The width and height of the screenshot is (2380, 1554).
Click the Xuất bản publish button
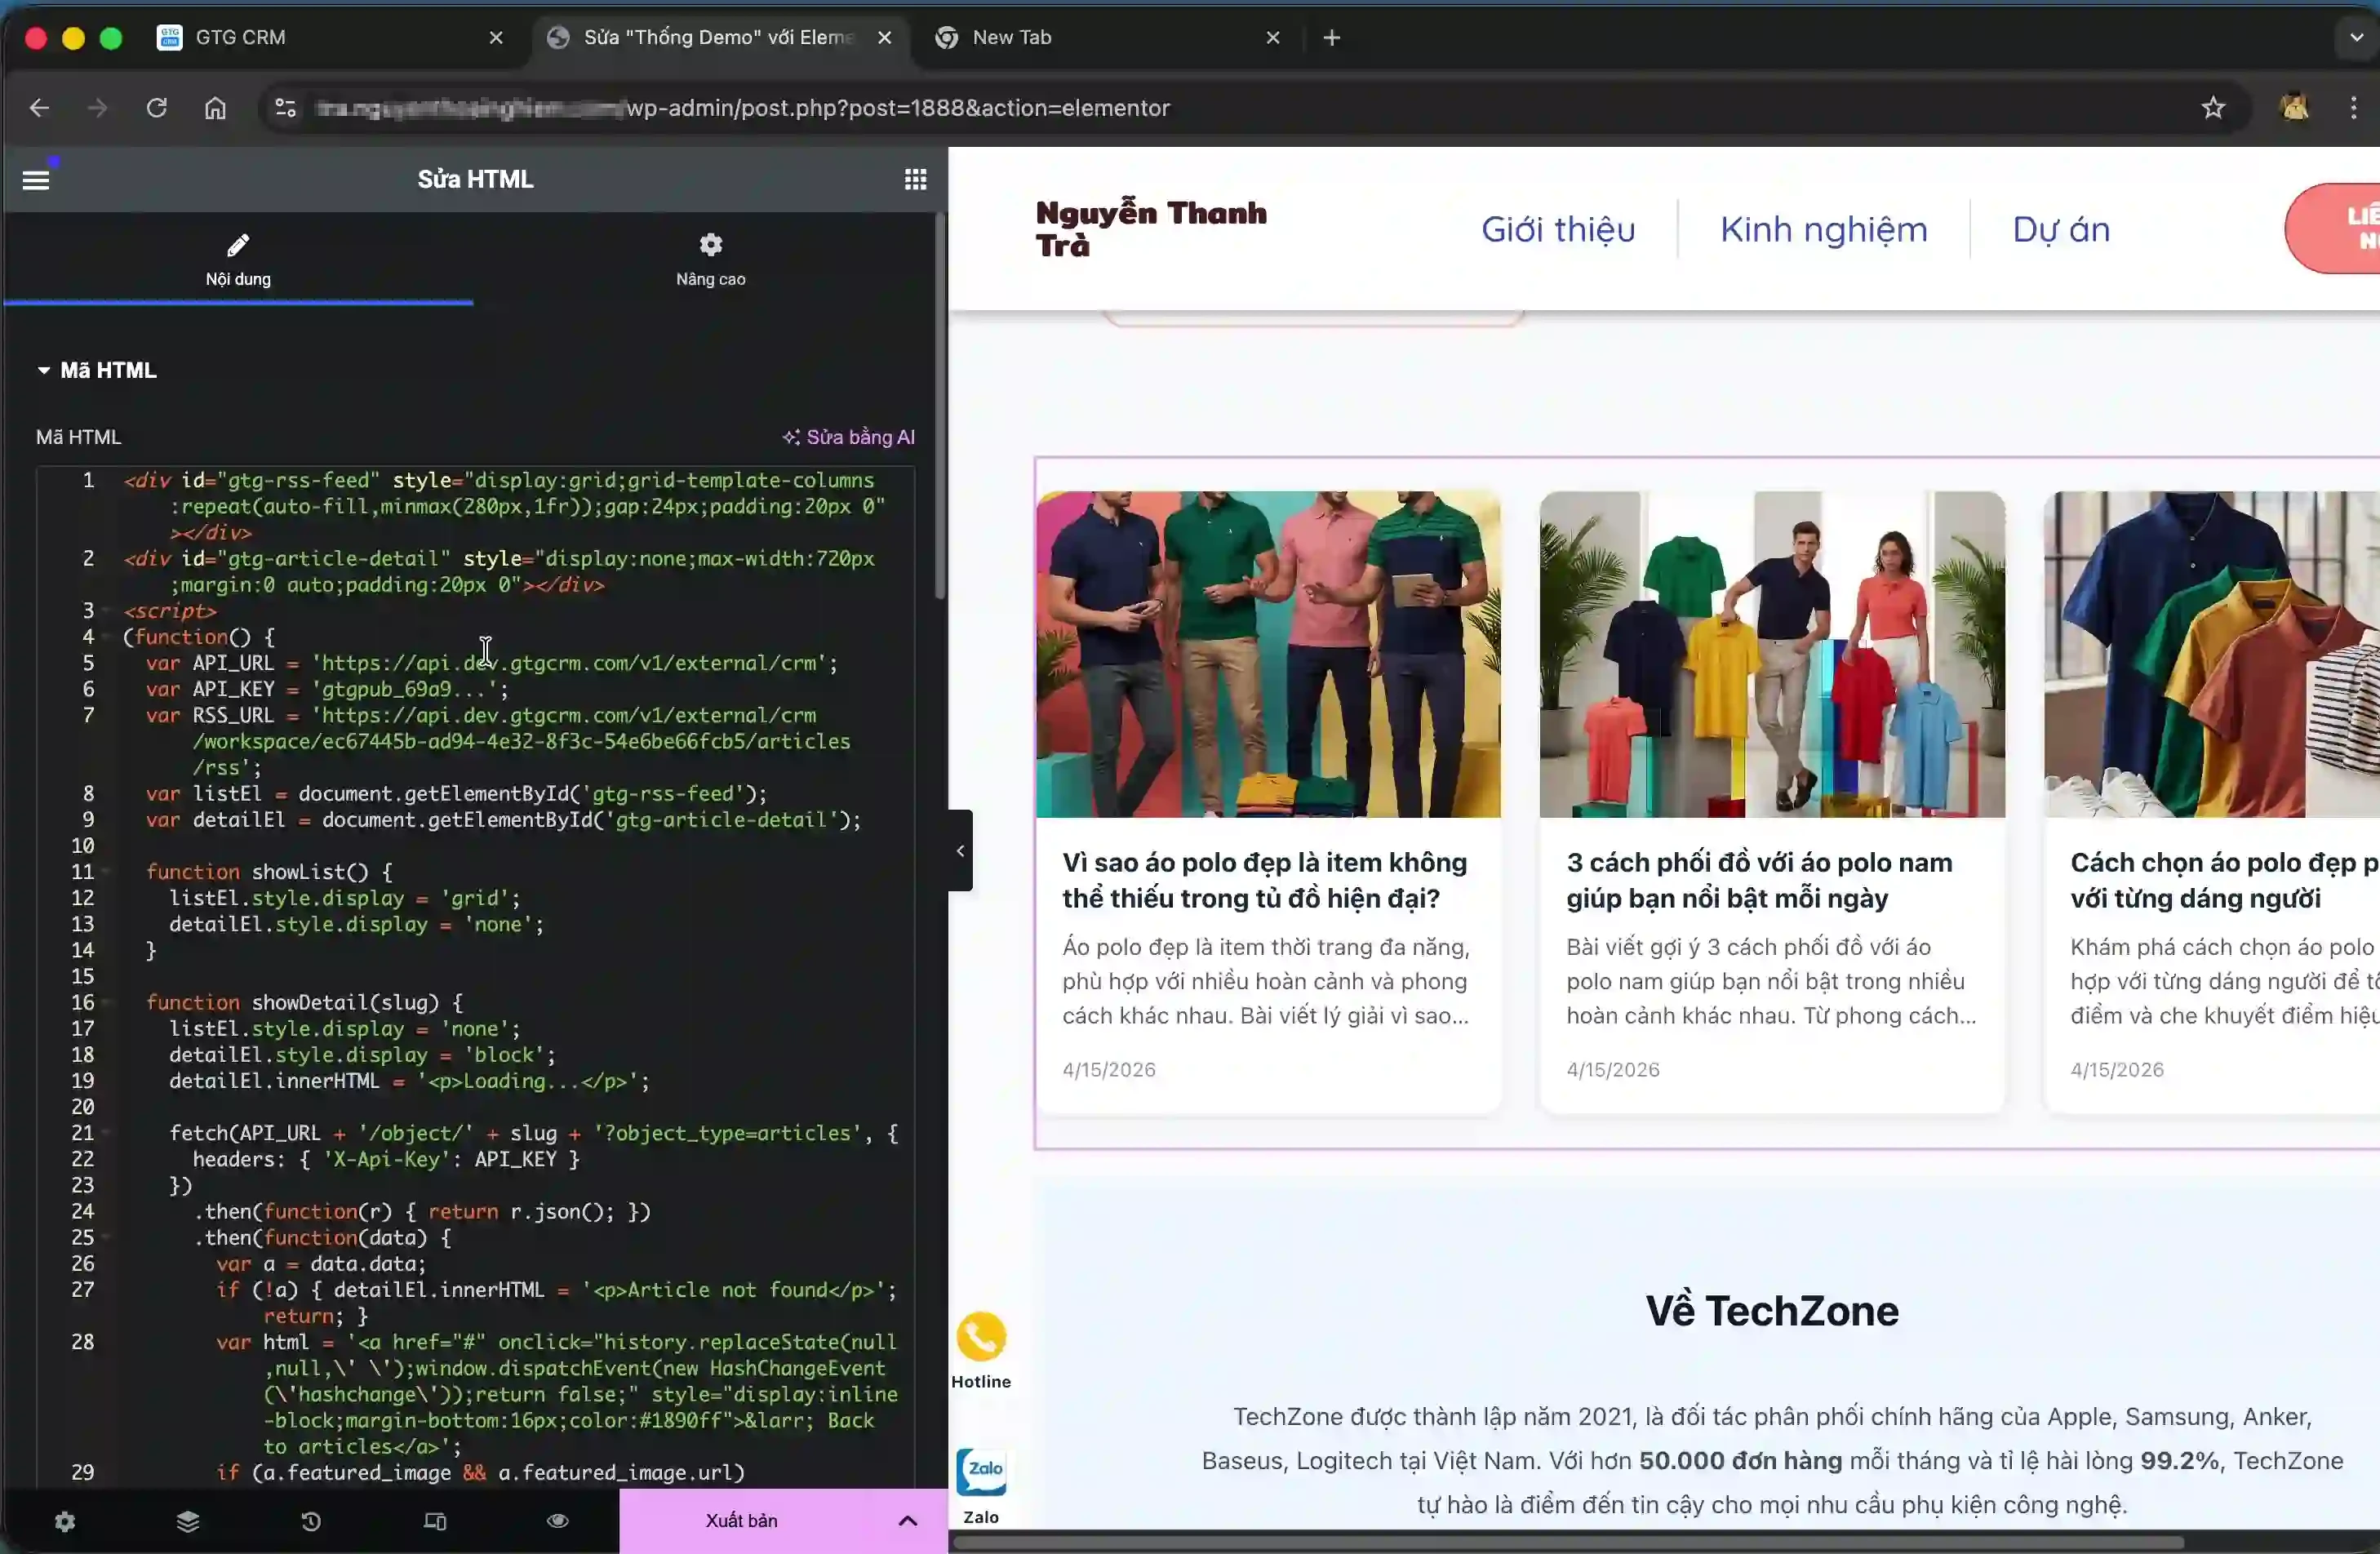click(741, 1521)
